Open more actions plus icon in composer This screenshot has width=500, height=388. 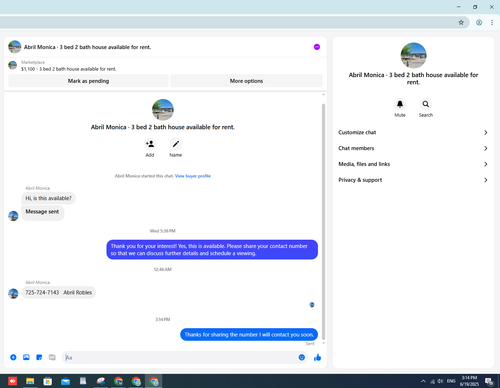[x=13, y=357]
